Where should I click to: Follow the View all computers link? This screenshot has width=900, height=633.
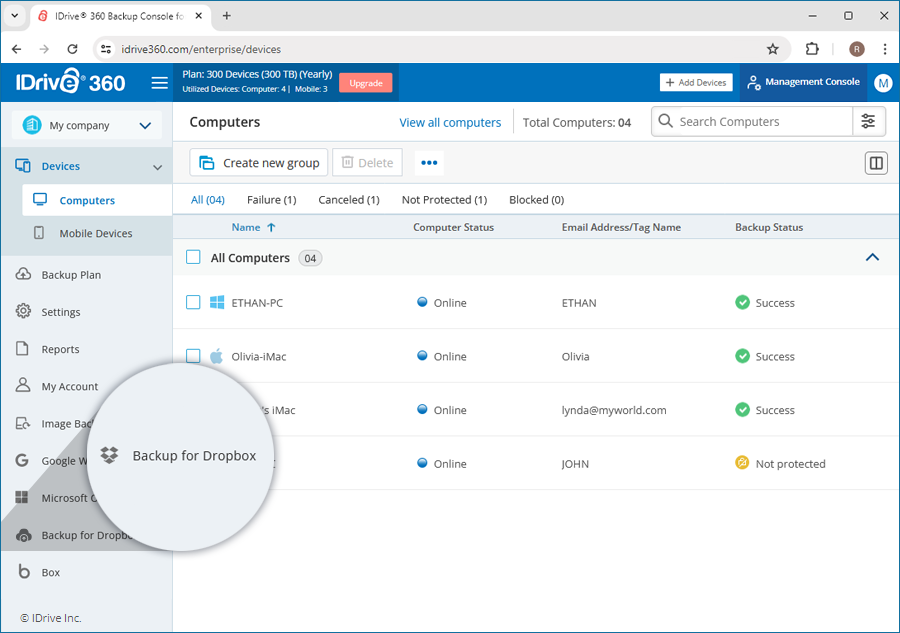[450, 122]
